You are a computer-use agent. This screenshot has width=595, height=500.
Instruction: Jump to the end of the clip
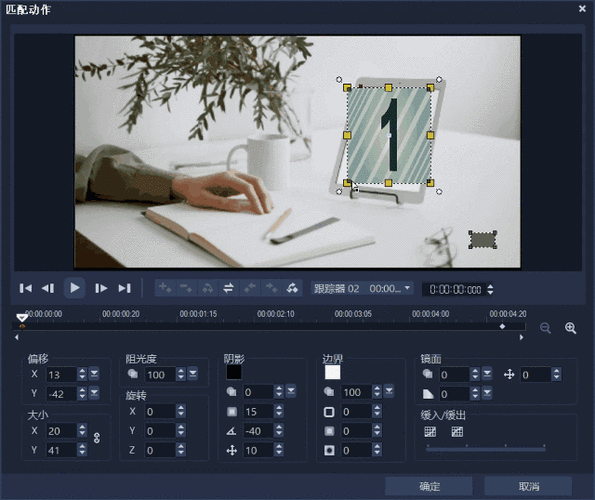(124, 288)
